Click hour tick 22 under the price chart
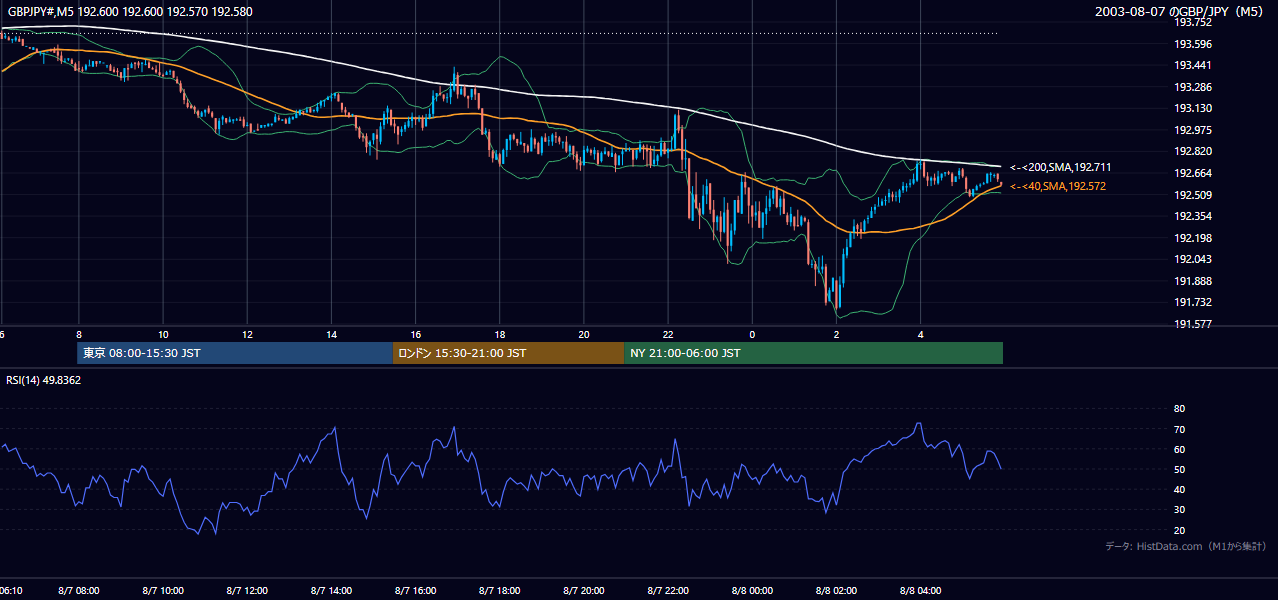This screenshot has height=600, width=1278. tap(668, 335)
